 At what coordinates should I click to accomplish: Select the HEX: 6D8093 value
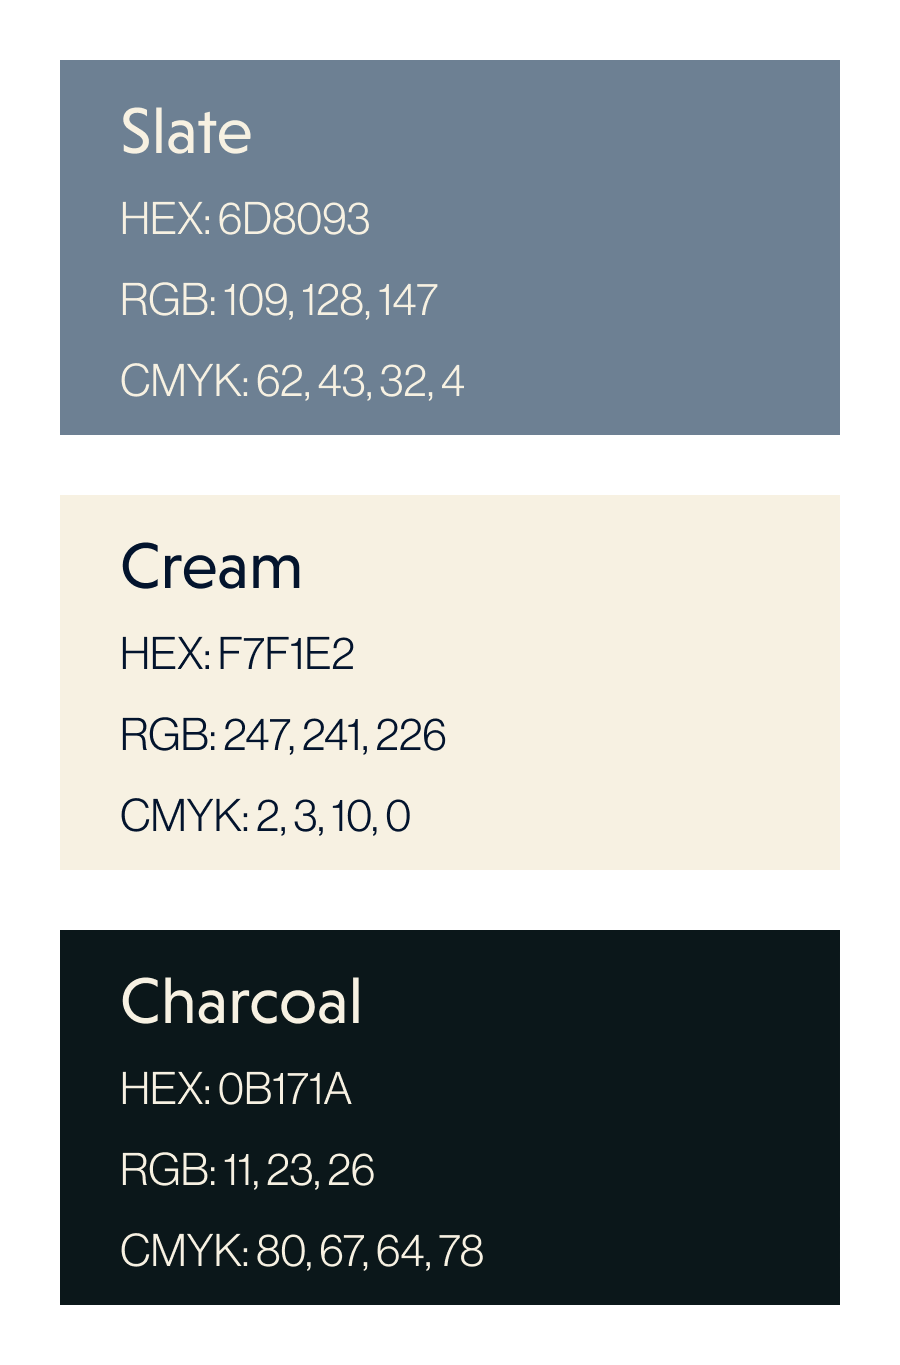tap(245, 219)
